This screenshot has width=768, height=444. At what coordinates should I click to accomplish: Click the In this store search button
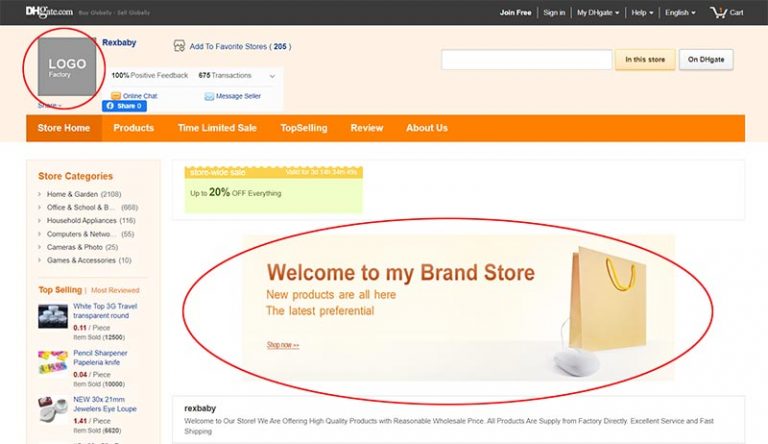tap(645, 60)
